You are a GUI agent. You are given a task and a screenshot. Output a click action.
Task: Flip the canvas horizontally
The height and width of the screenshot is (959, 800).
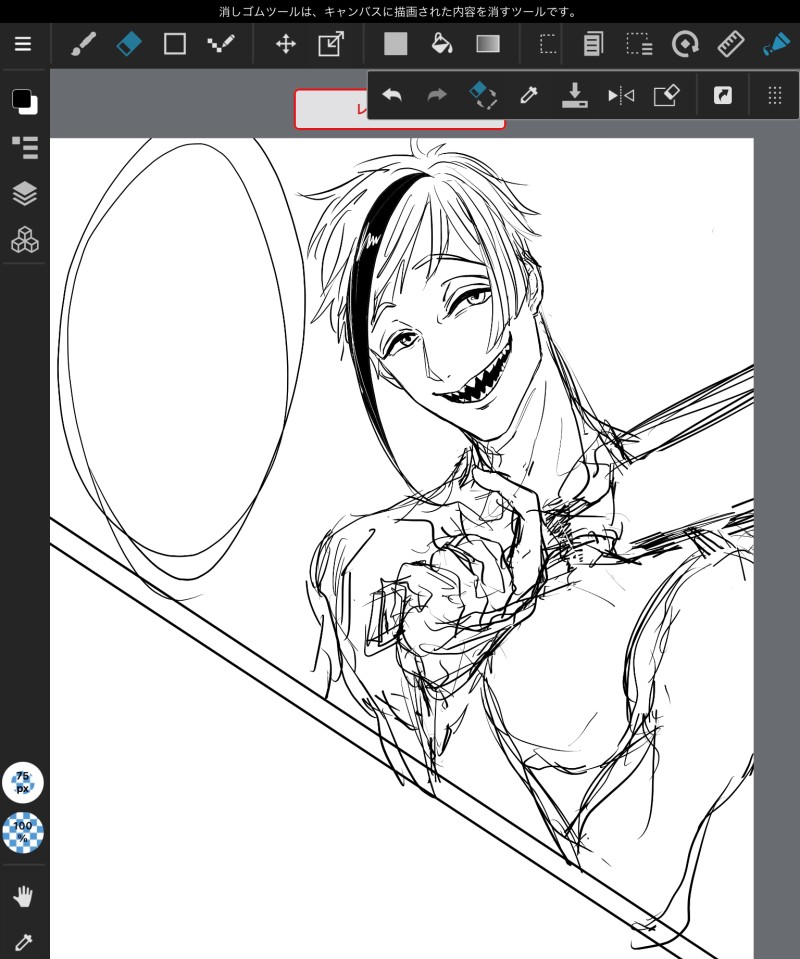click(621, 95)
